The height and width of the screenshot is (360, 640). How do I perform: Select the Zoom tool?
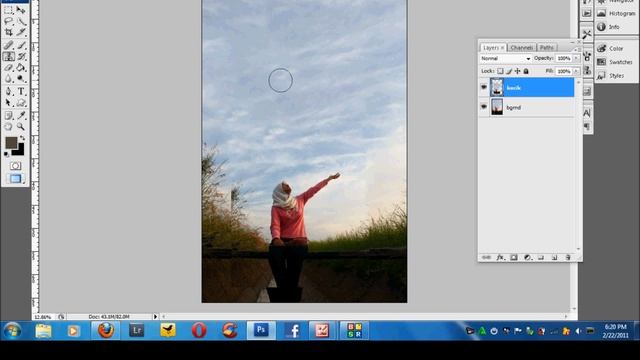[x=21, y=127]
